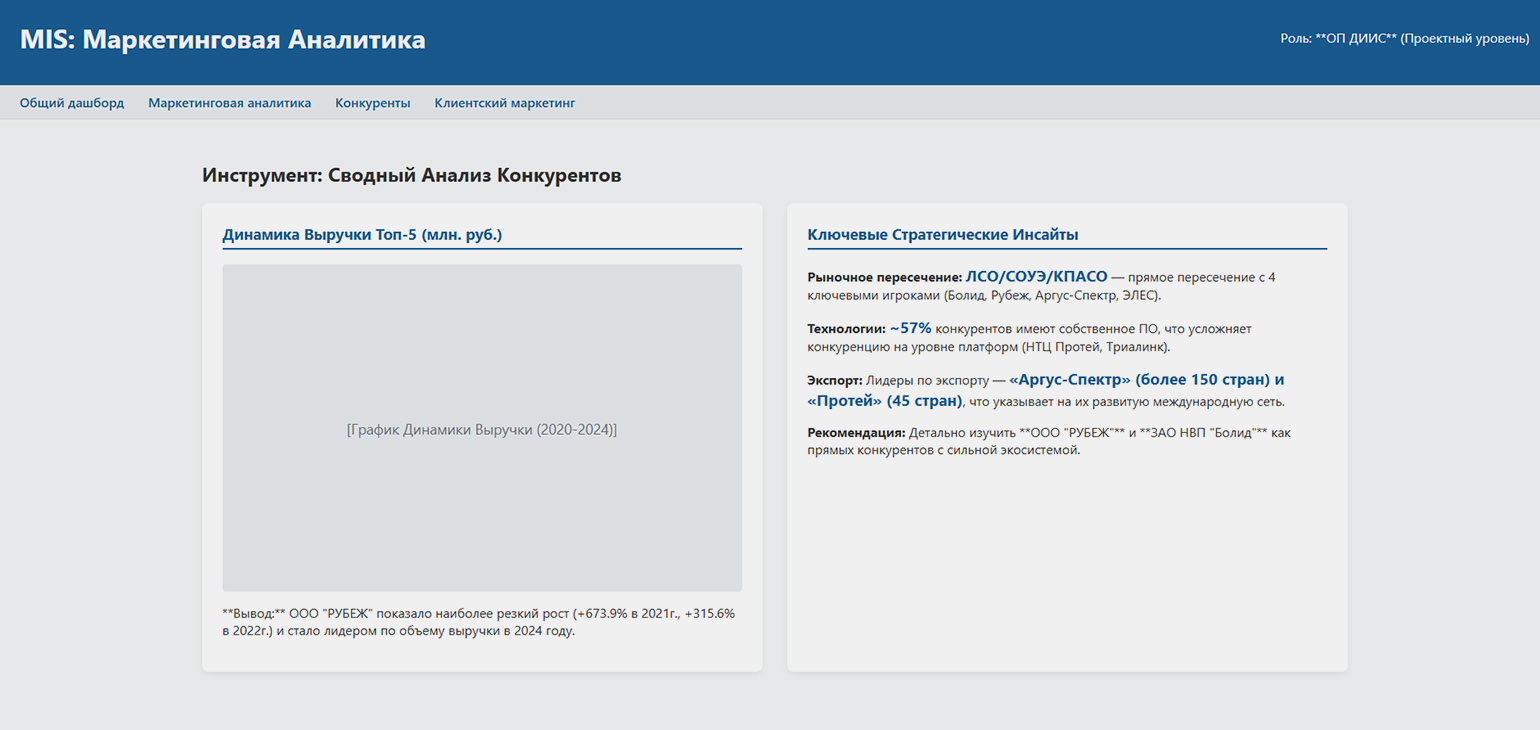Select Клиентский маркетинг in navigation

pyautogui.click(x=504, y=103)
